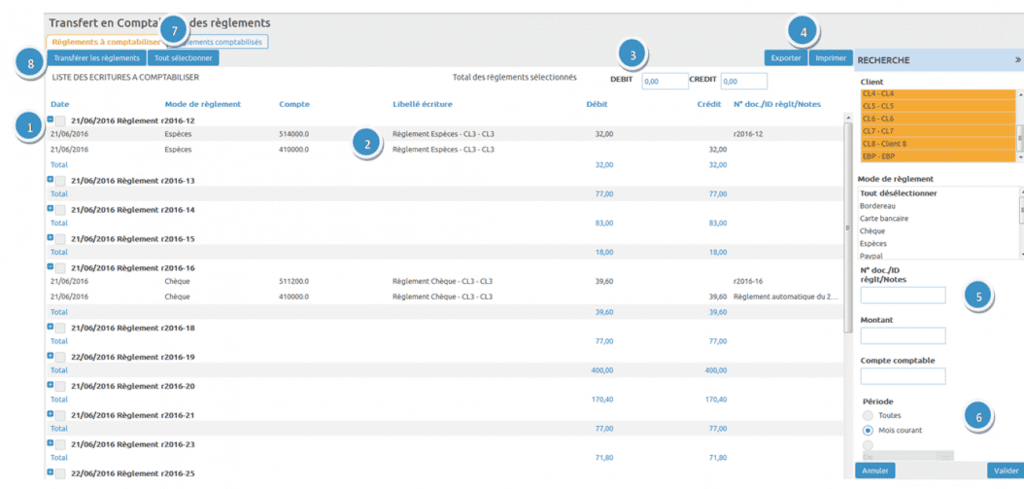Sort by Libellé écriture column
The image size is (1024, 489).
pyautogui.click(x=423, y=104)
